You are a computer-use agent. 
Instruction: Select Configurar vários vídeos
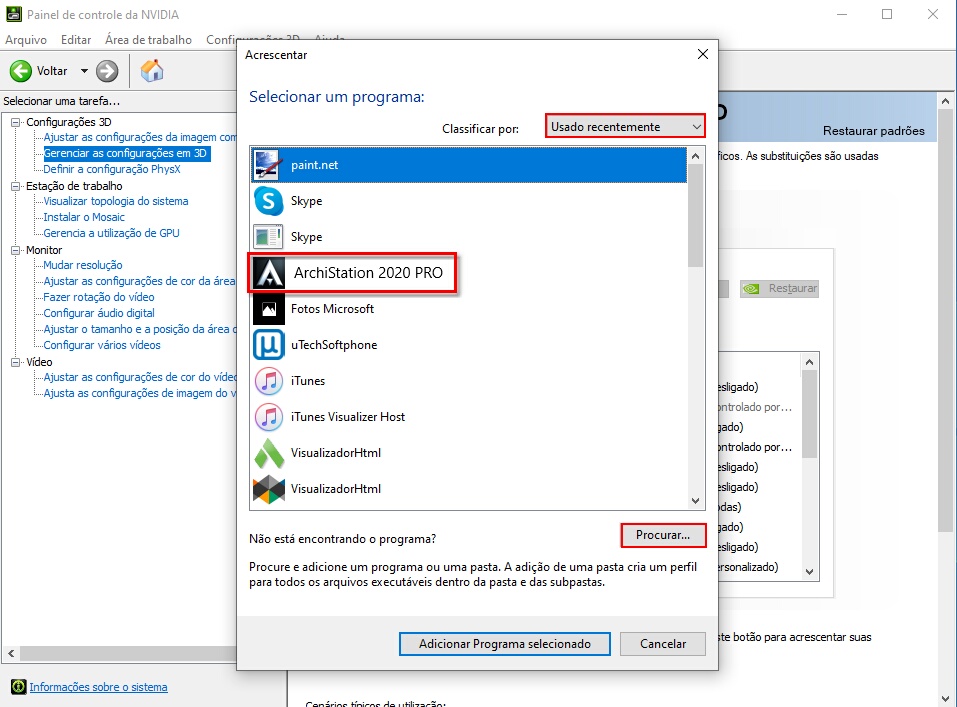[x=101, y=345]
